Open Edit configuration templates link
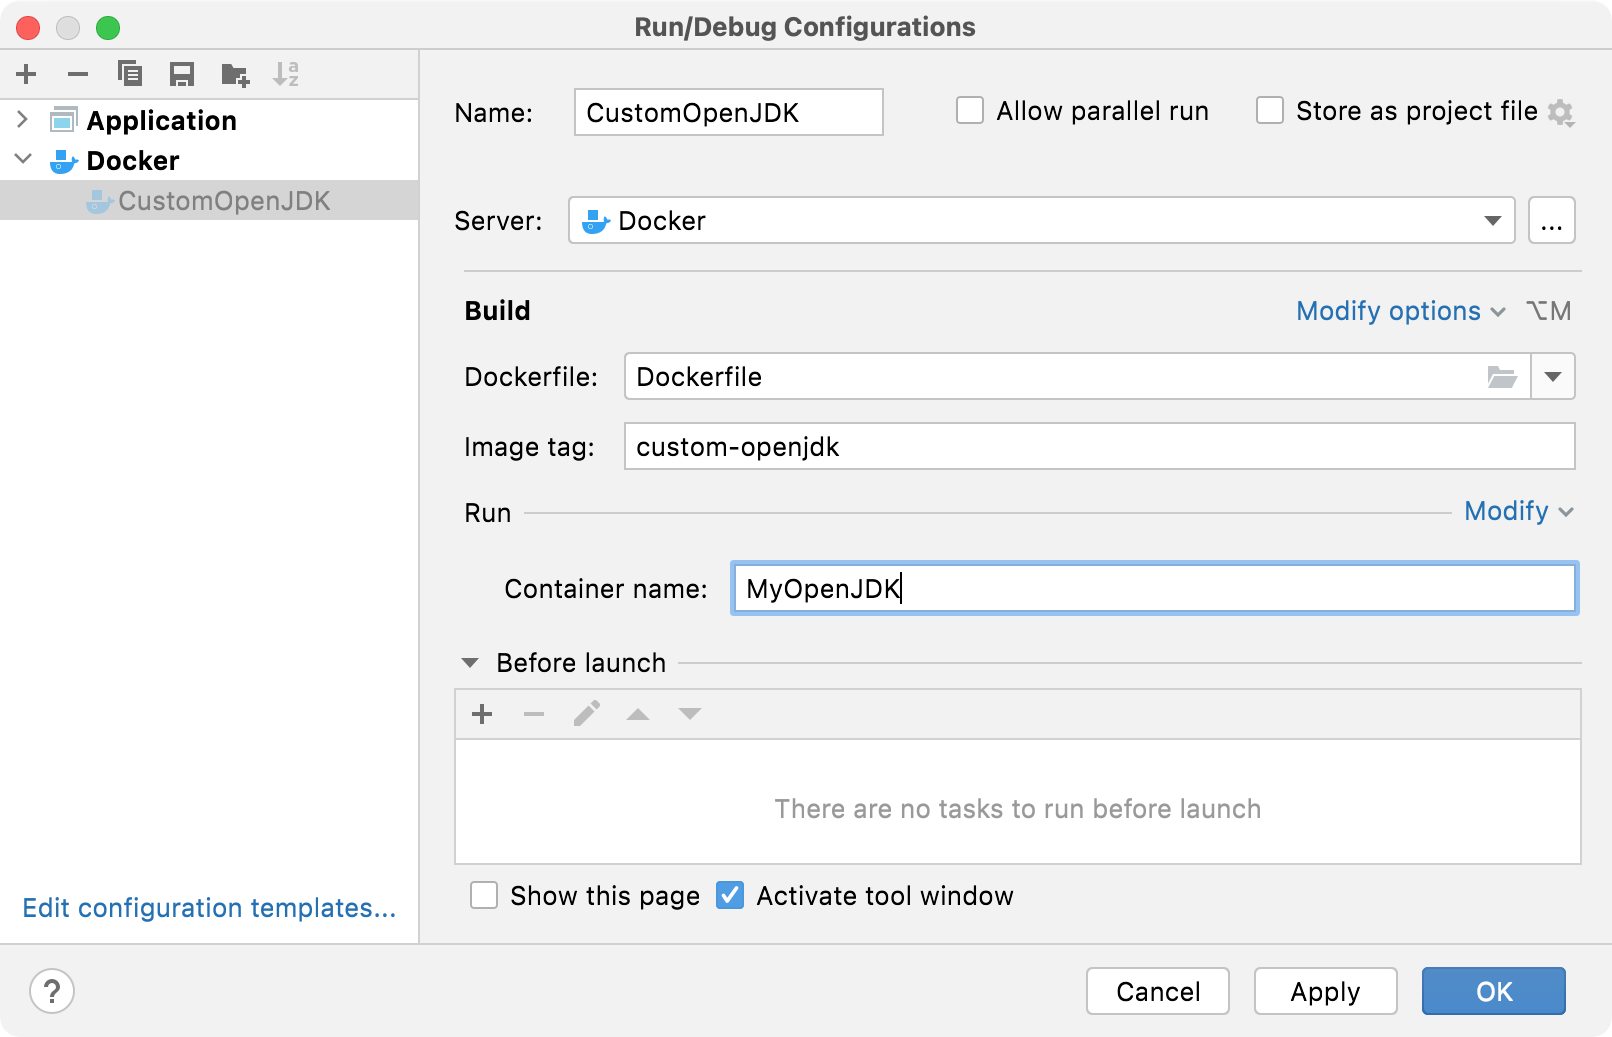1612x1037 pixels. 209,907
